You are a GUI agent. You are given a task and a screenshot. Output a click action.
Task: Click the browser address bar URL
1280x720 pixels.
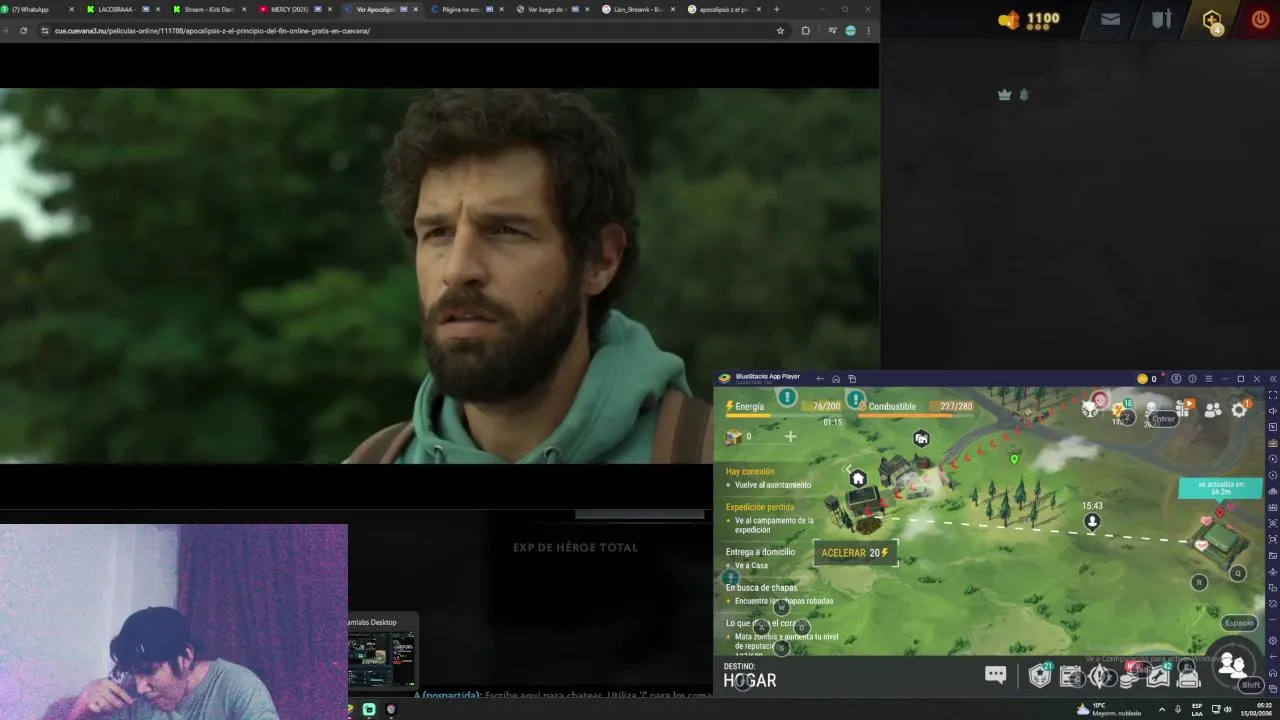coord(212,31)
